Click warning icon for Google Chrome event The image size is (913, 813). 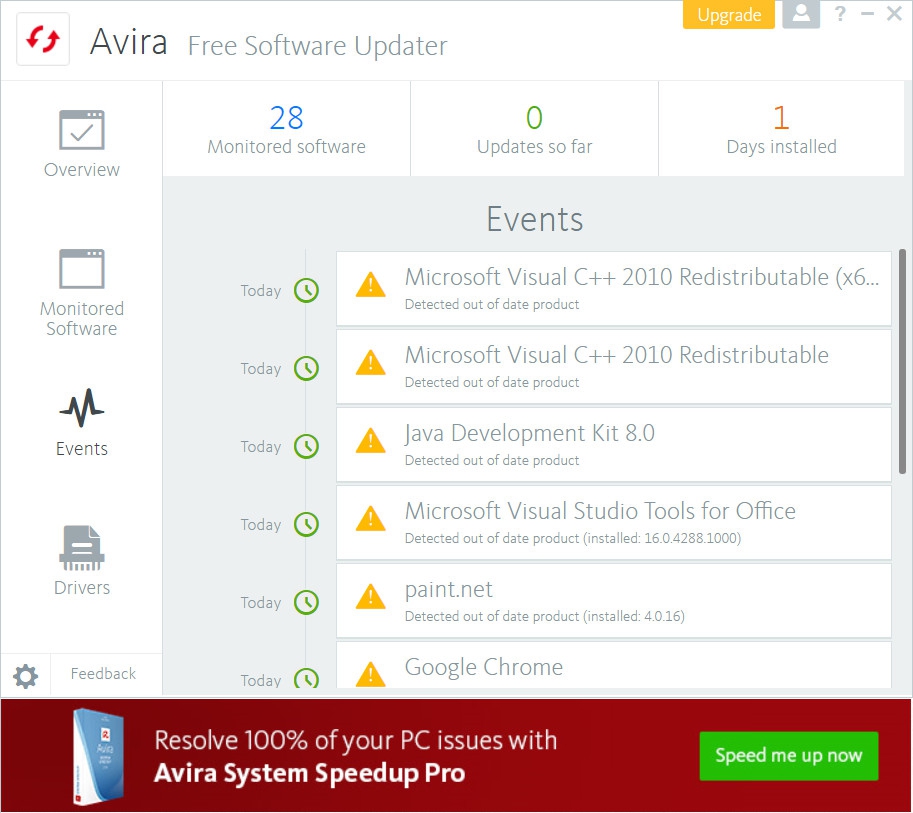click(370, 674)
